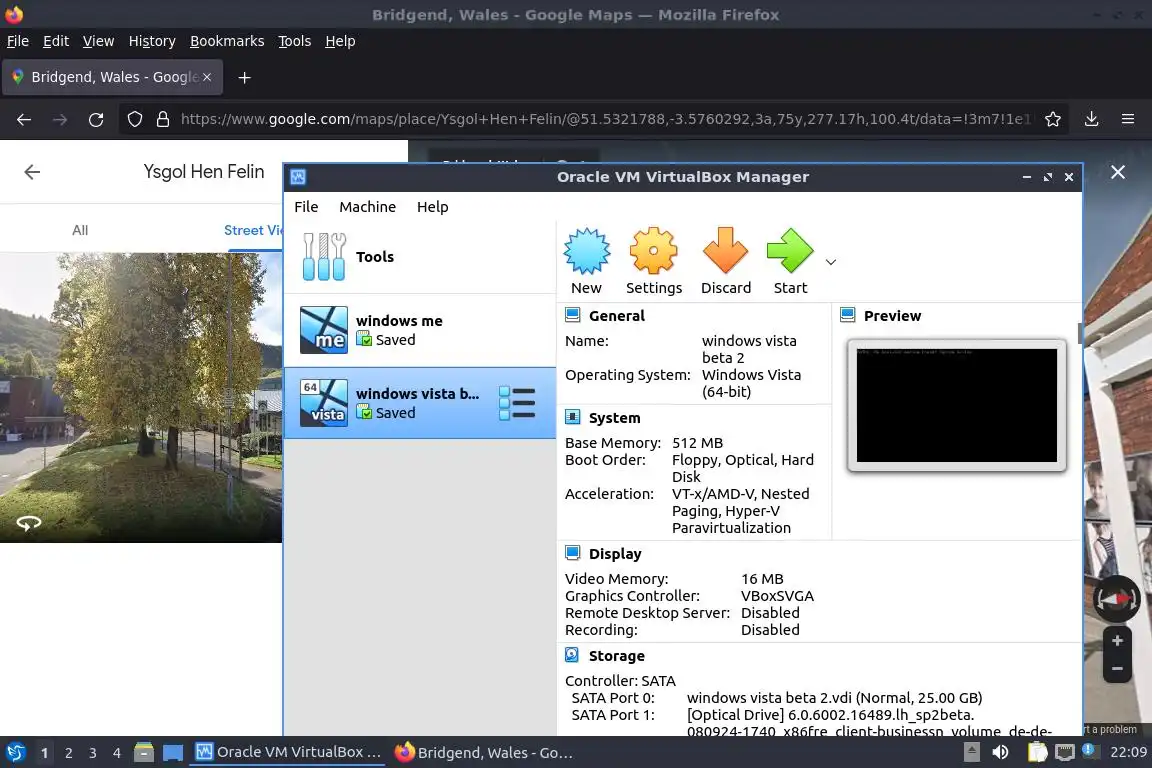This screenshot has width=1152, height=768.
Task: Click the Storage section header
Action: 616,656
